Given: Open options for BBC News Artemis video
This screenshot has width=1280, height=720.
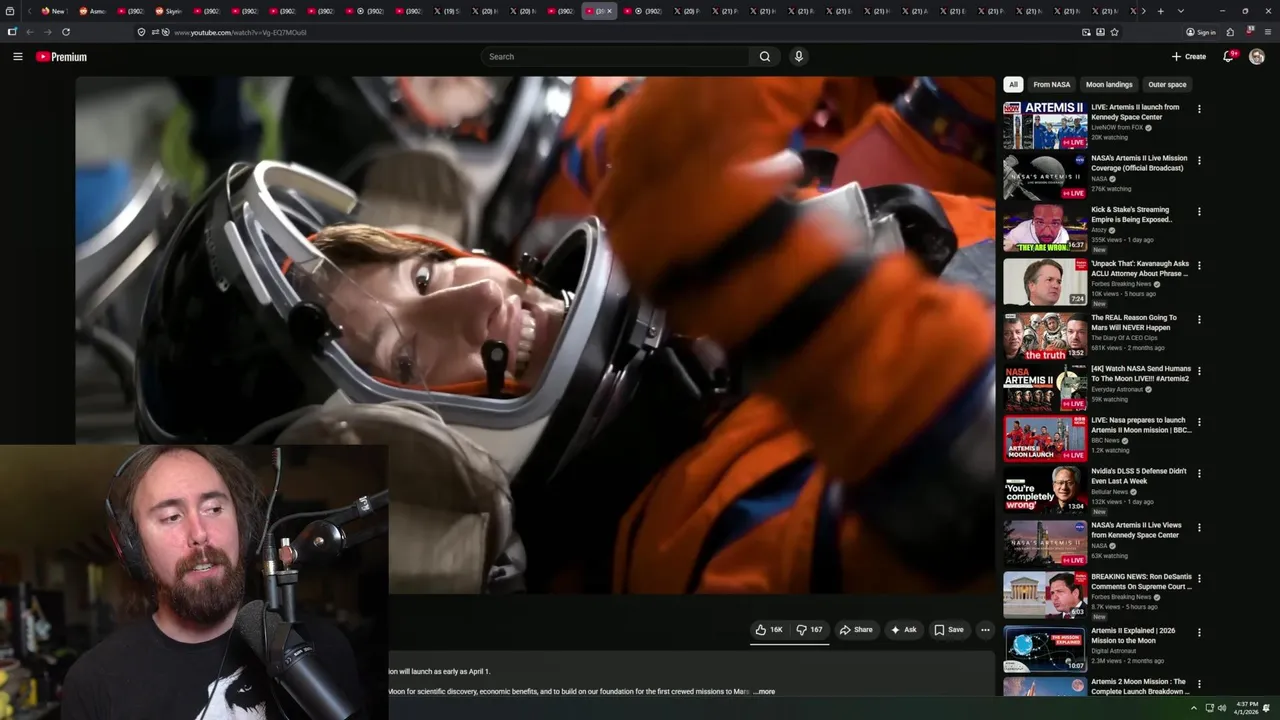Looking at the screenshot, I should [1199, 422].
